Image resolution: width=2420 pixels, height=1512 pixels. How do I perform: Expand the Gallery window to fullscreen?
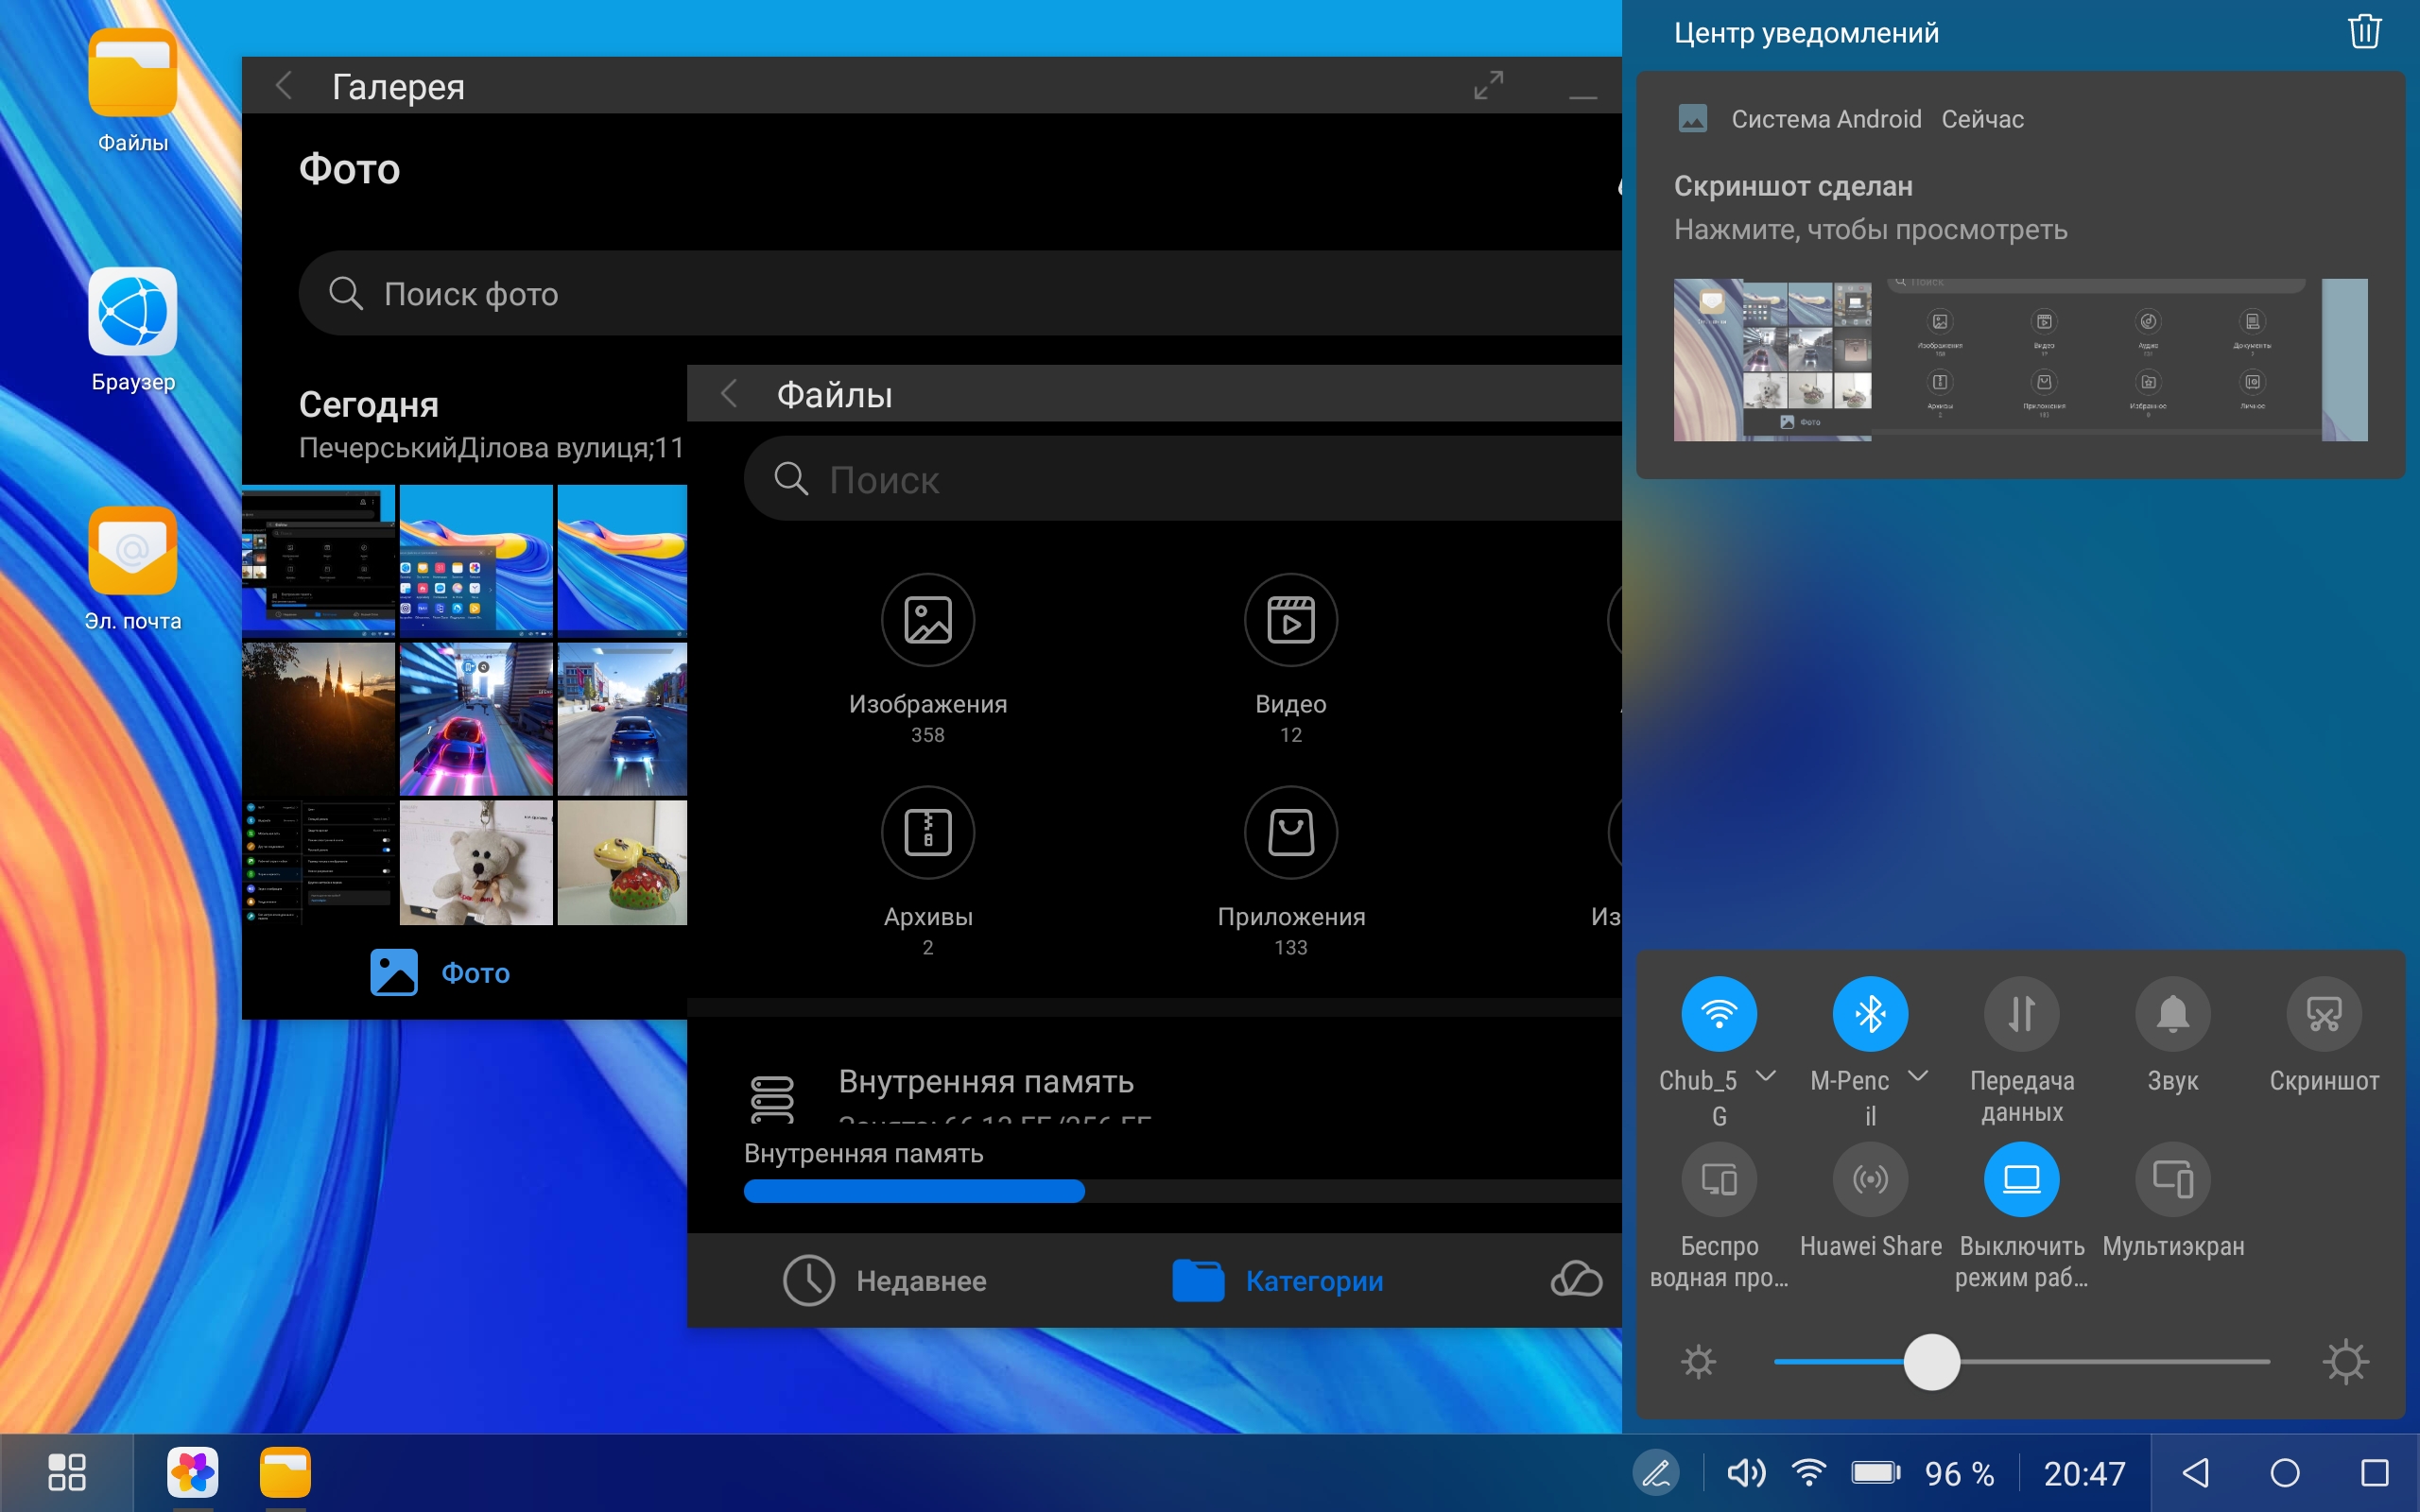(x=1488, y=85)
